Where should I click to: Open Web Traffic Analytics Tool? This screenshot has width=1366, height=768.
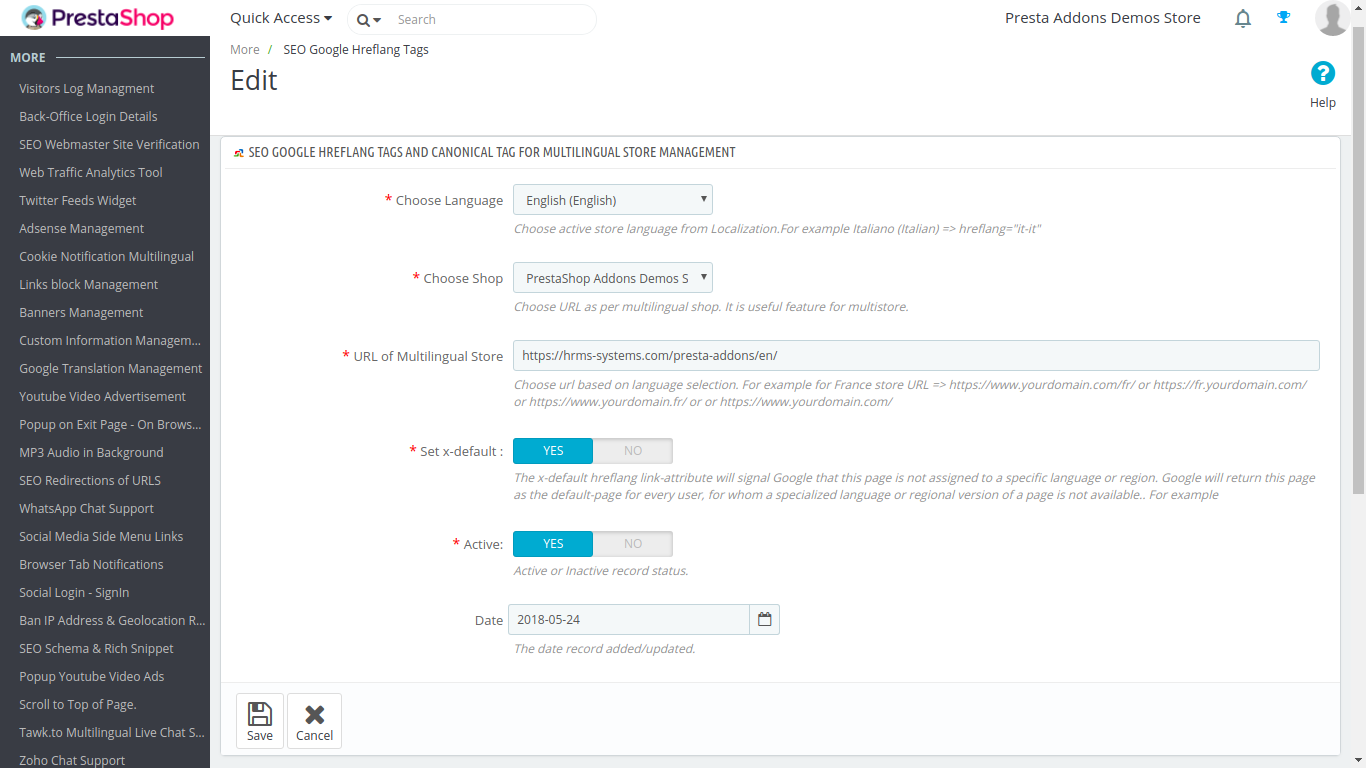click(x=91, y=172)
